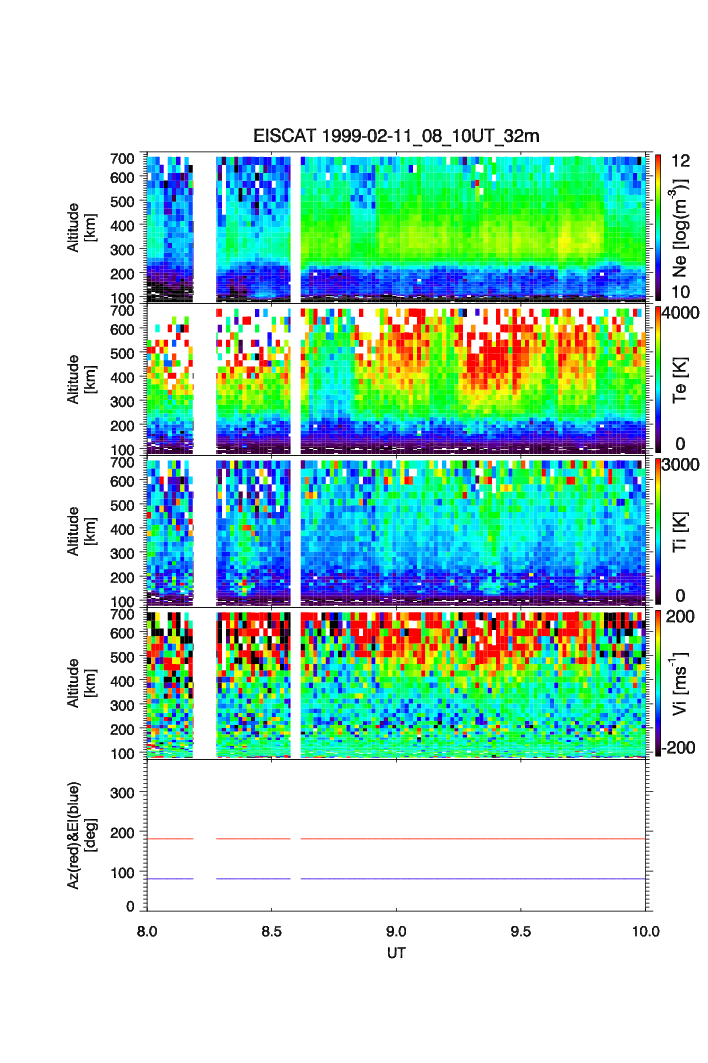Click the 9.5 tick on UT axis

[523, 930]
